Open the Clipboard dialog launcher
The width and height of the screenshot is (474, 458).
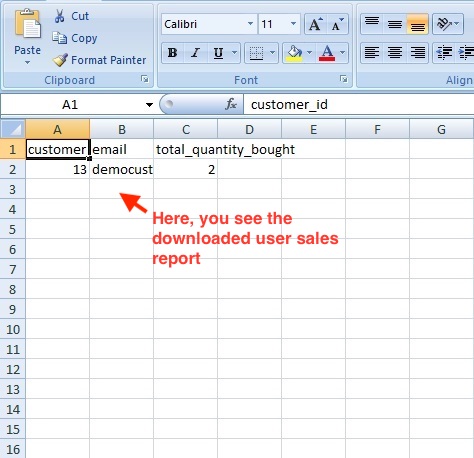pos(145,79)
